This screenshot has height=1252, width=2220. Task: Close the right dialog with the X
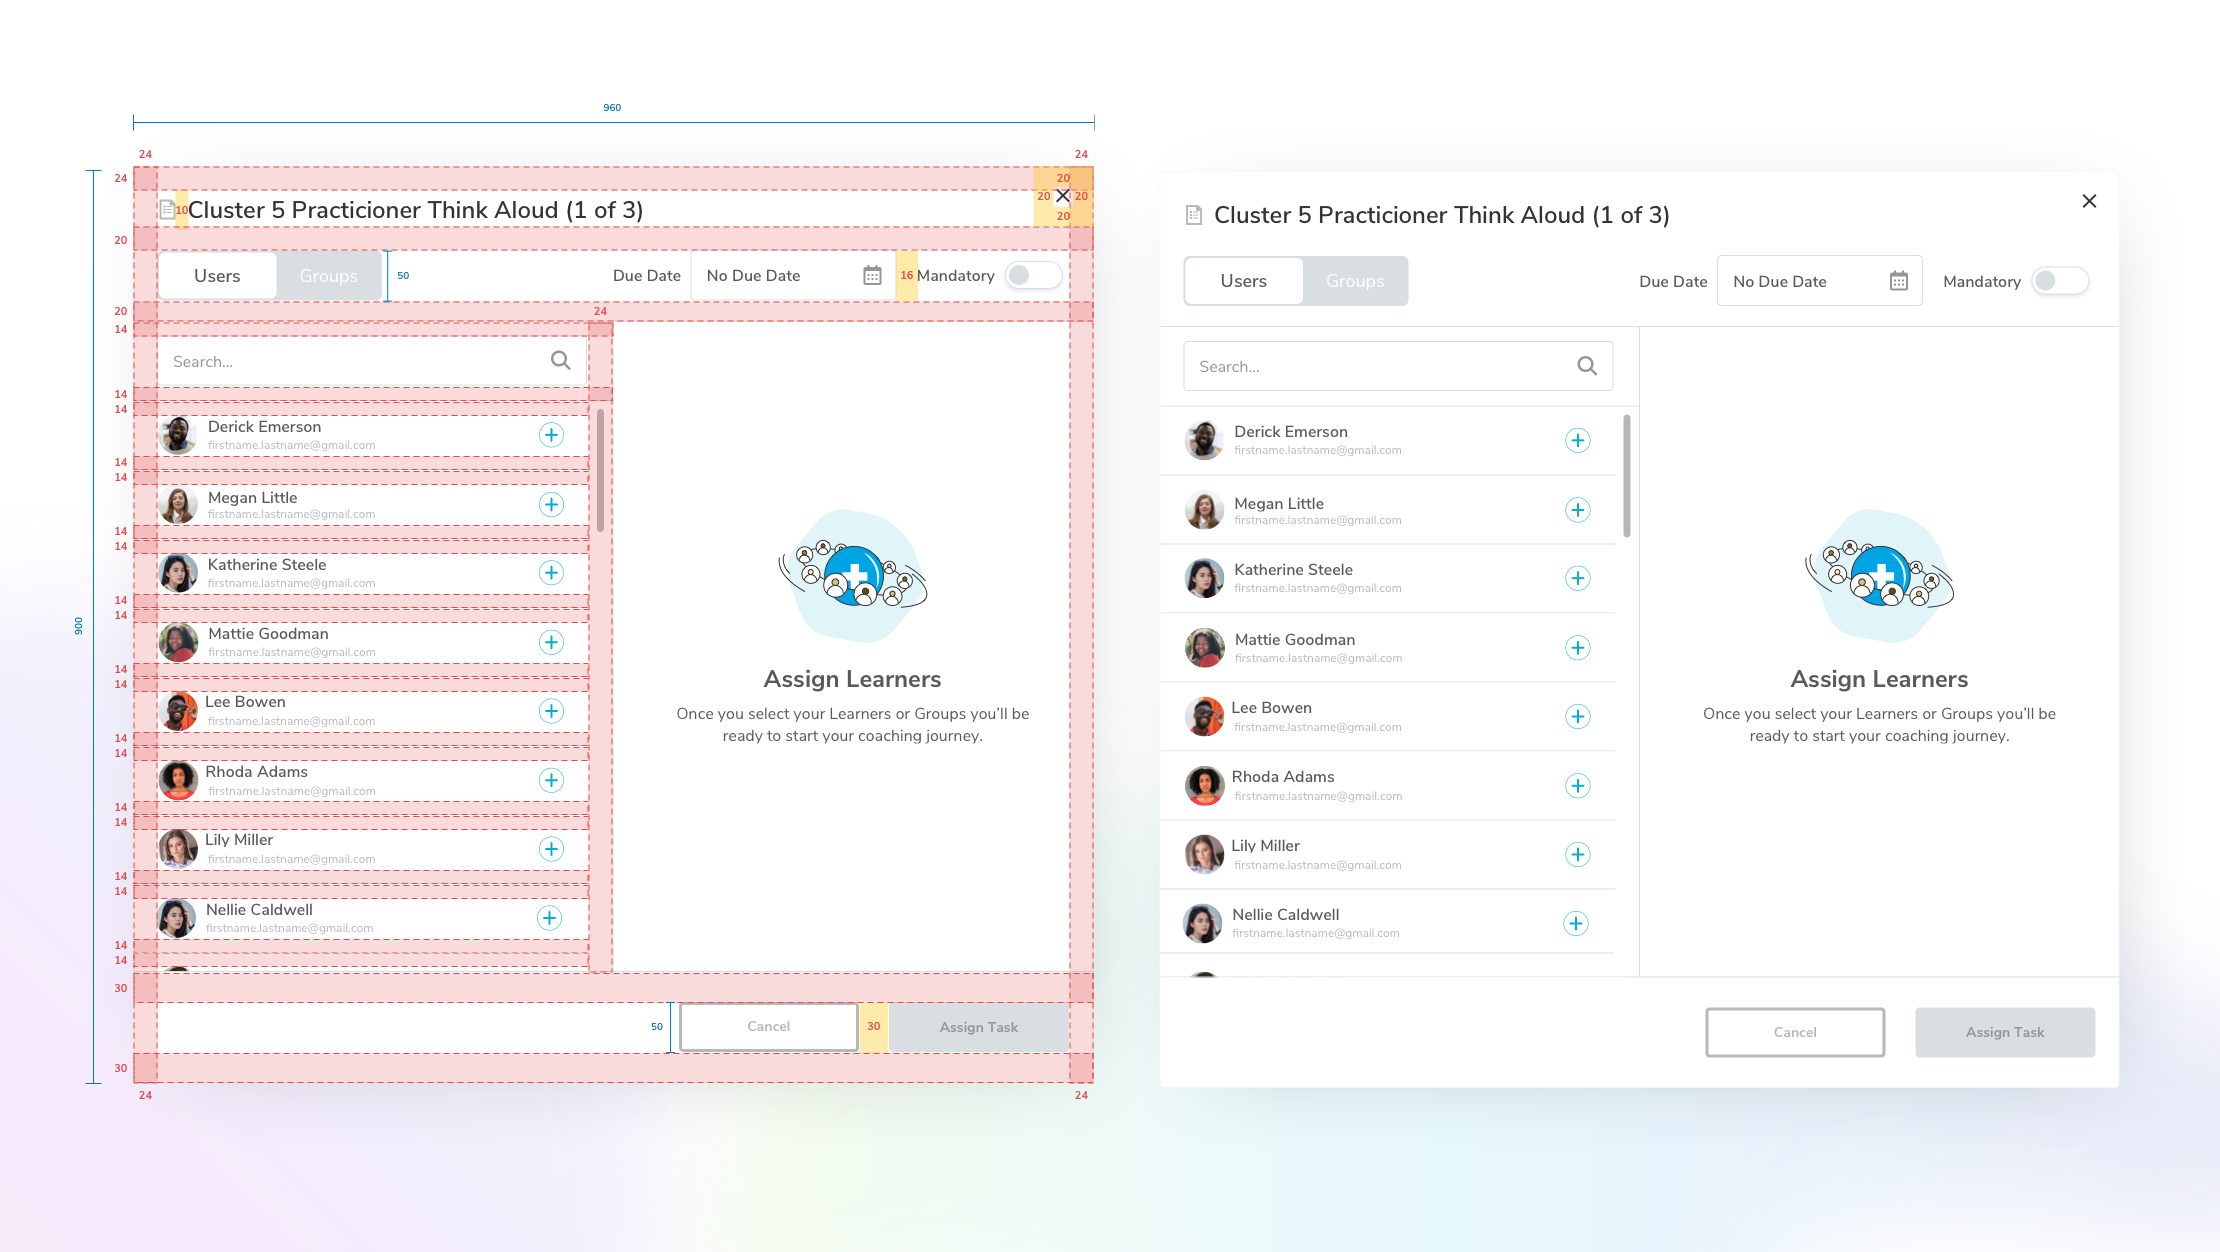(x=2089, y=201)
